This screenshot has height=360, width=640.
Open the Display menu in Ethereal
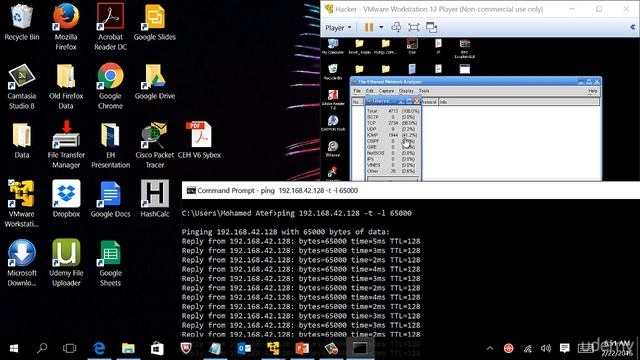406,91
